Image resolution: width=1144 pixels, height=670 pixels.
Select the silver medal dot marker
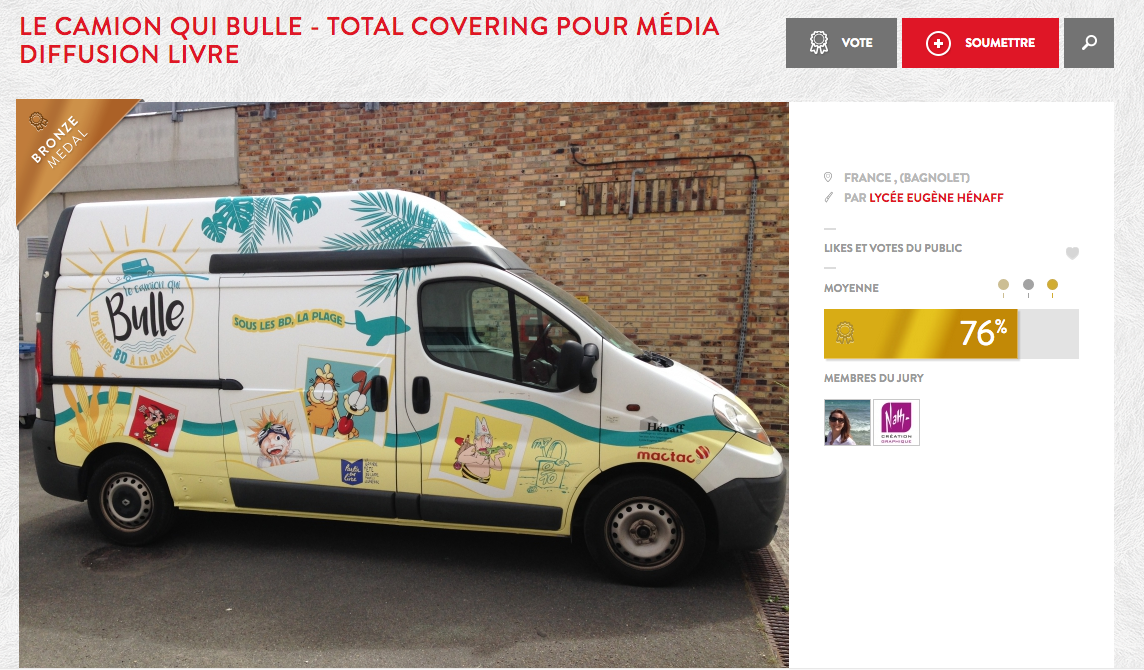pyautogui.click(x=1028, y=285)
